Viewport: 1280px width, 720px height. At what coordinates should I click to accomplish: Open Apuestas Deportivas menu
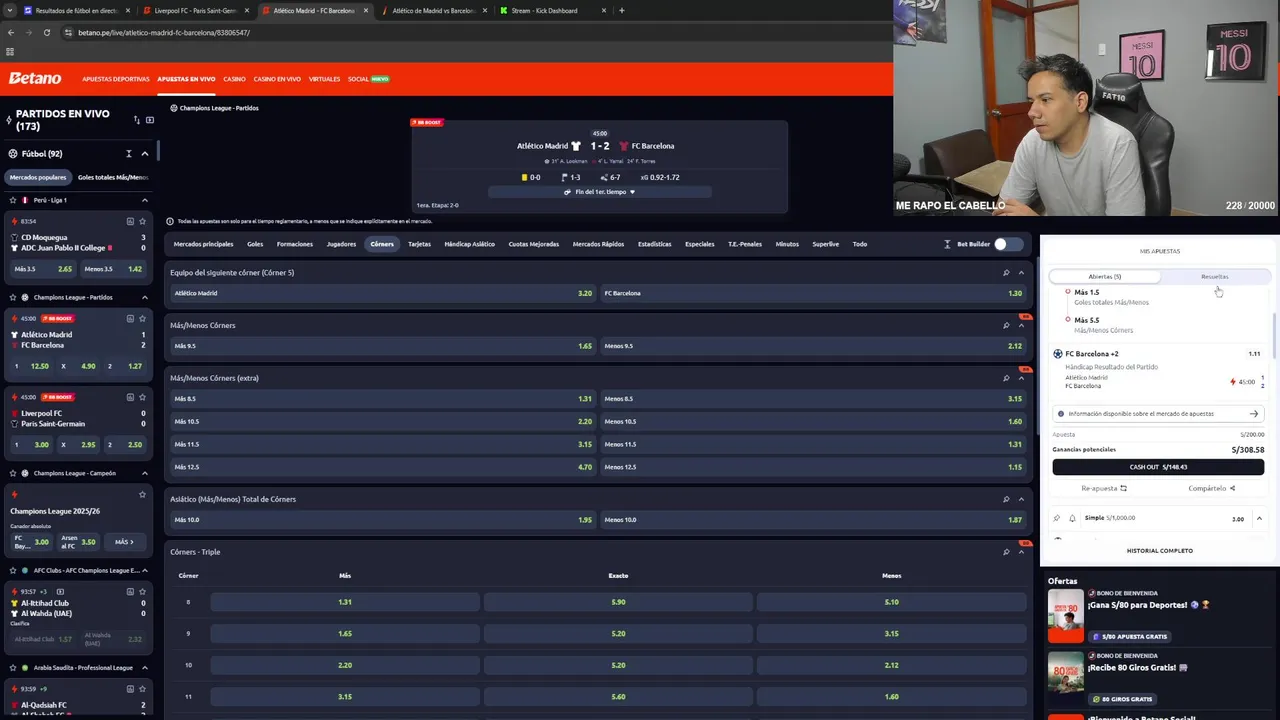point(116,79)
